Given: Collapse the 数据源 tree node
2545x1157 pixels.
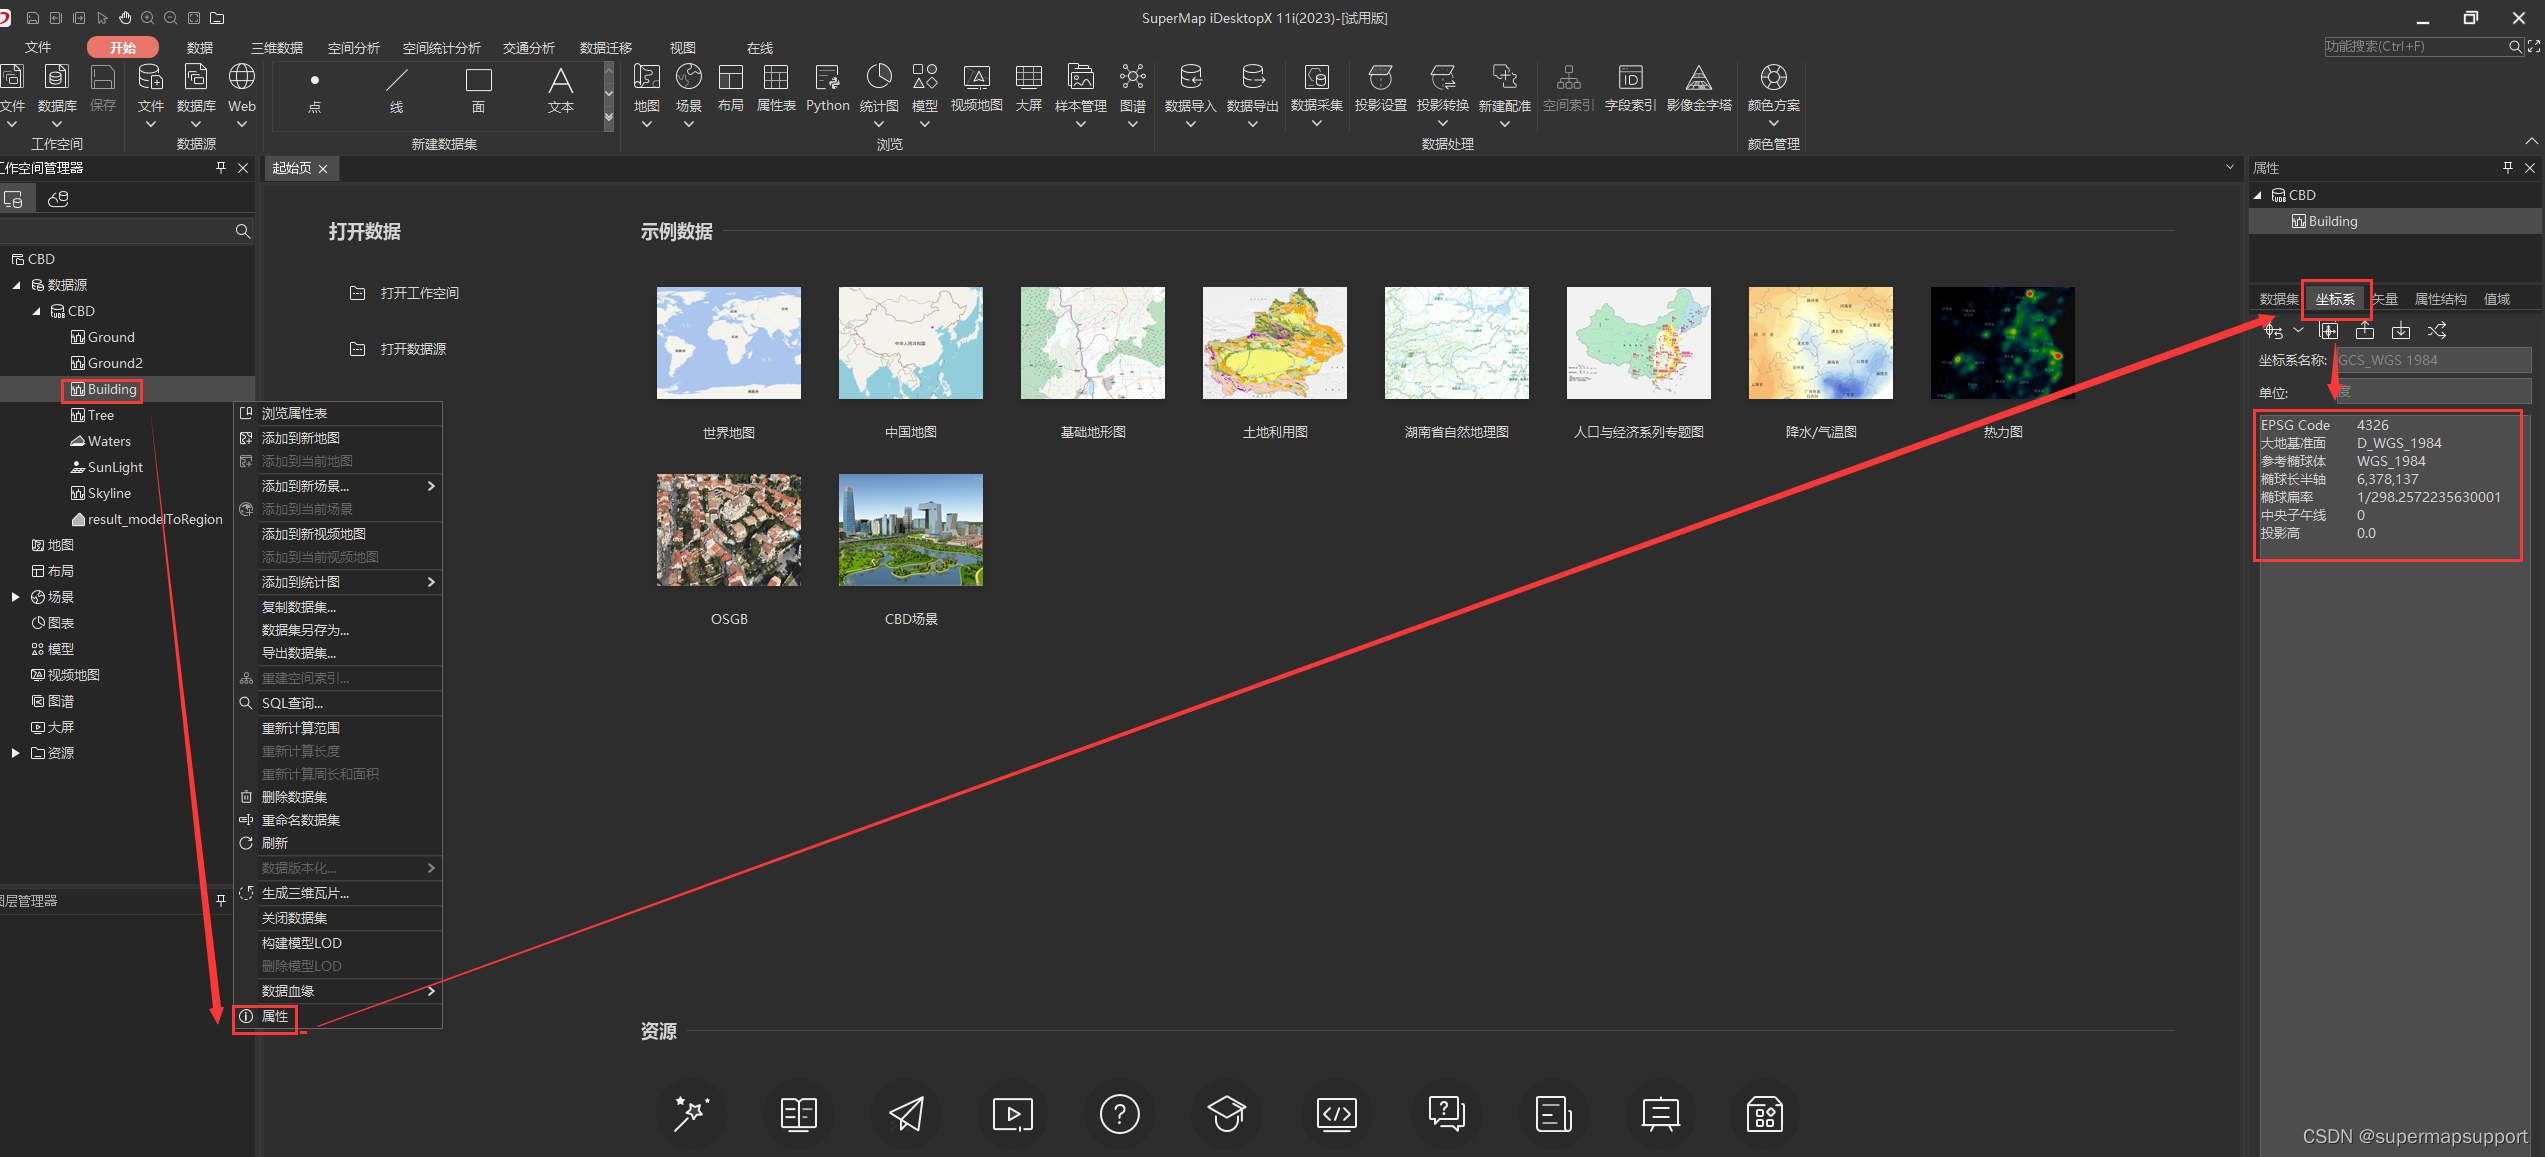Looking at the screenshot, I should coord(16,285).
